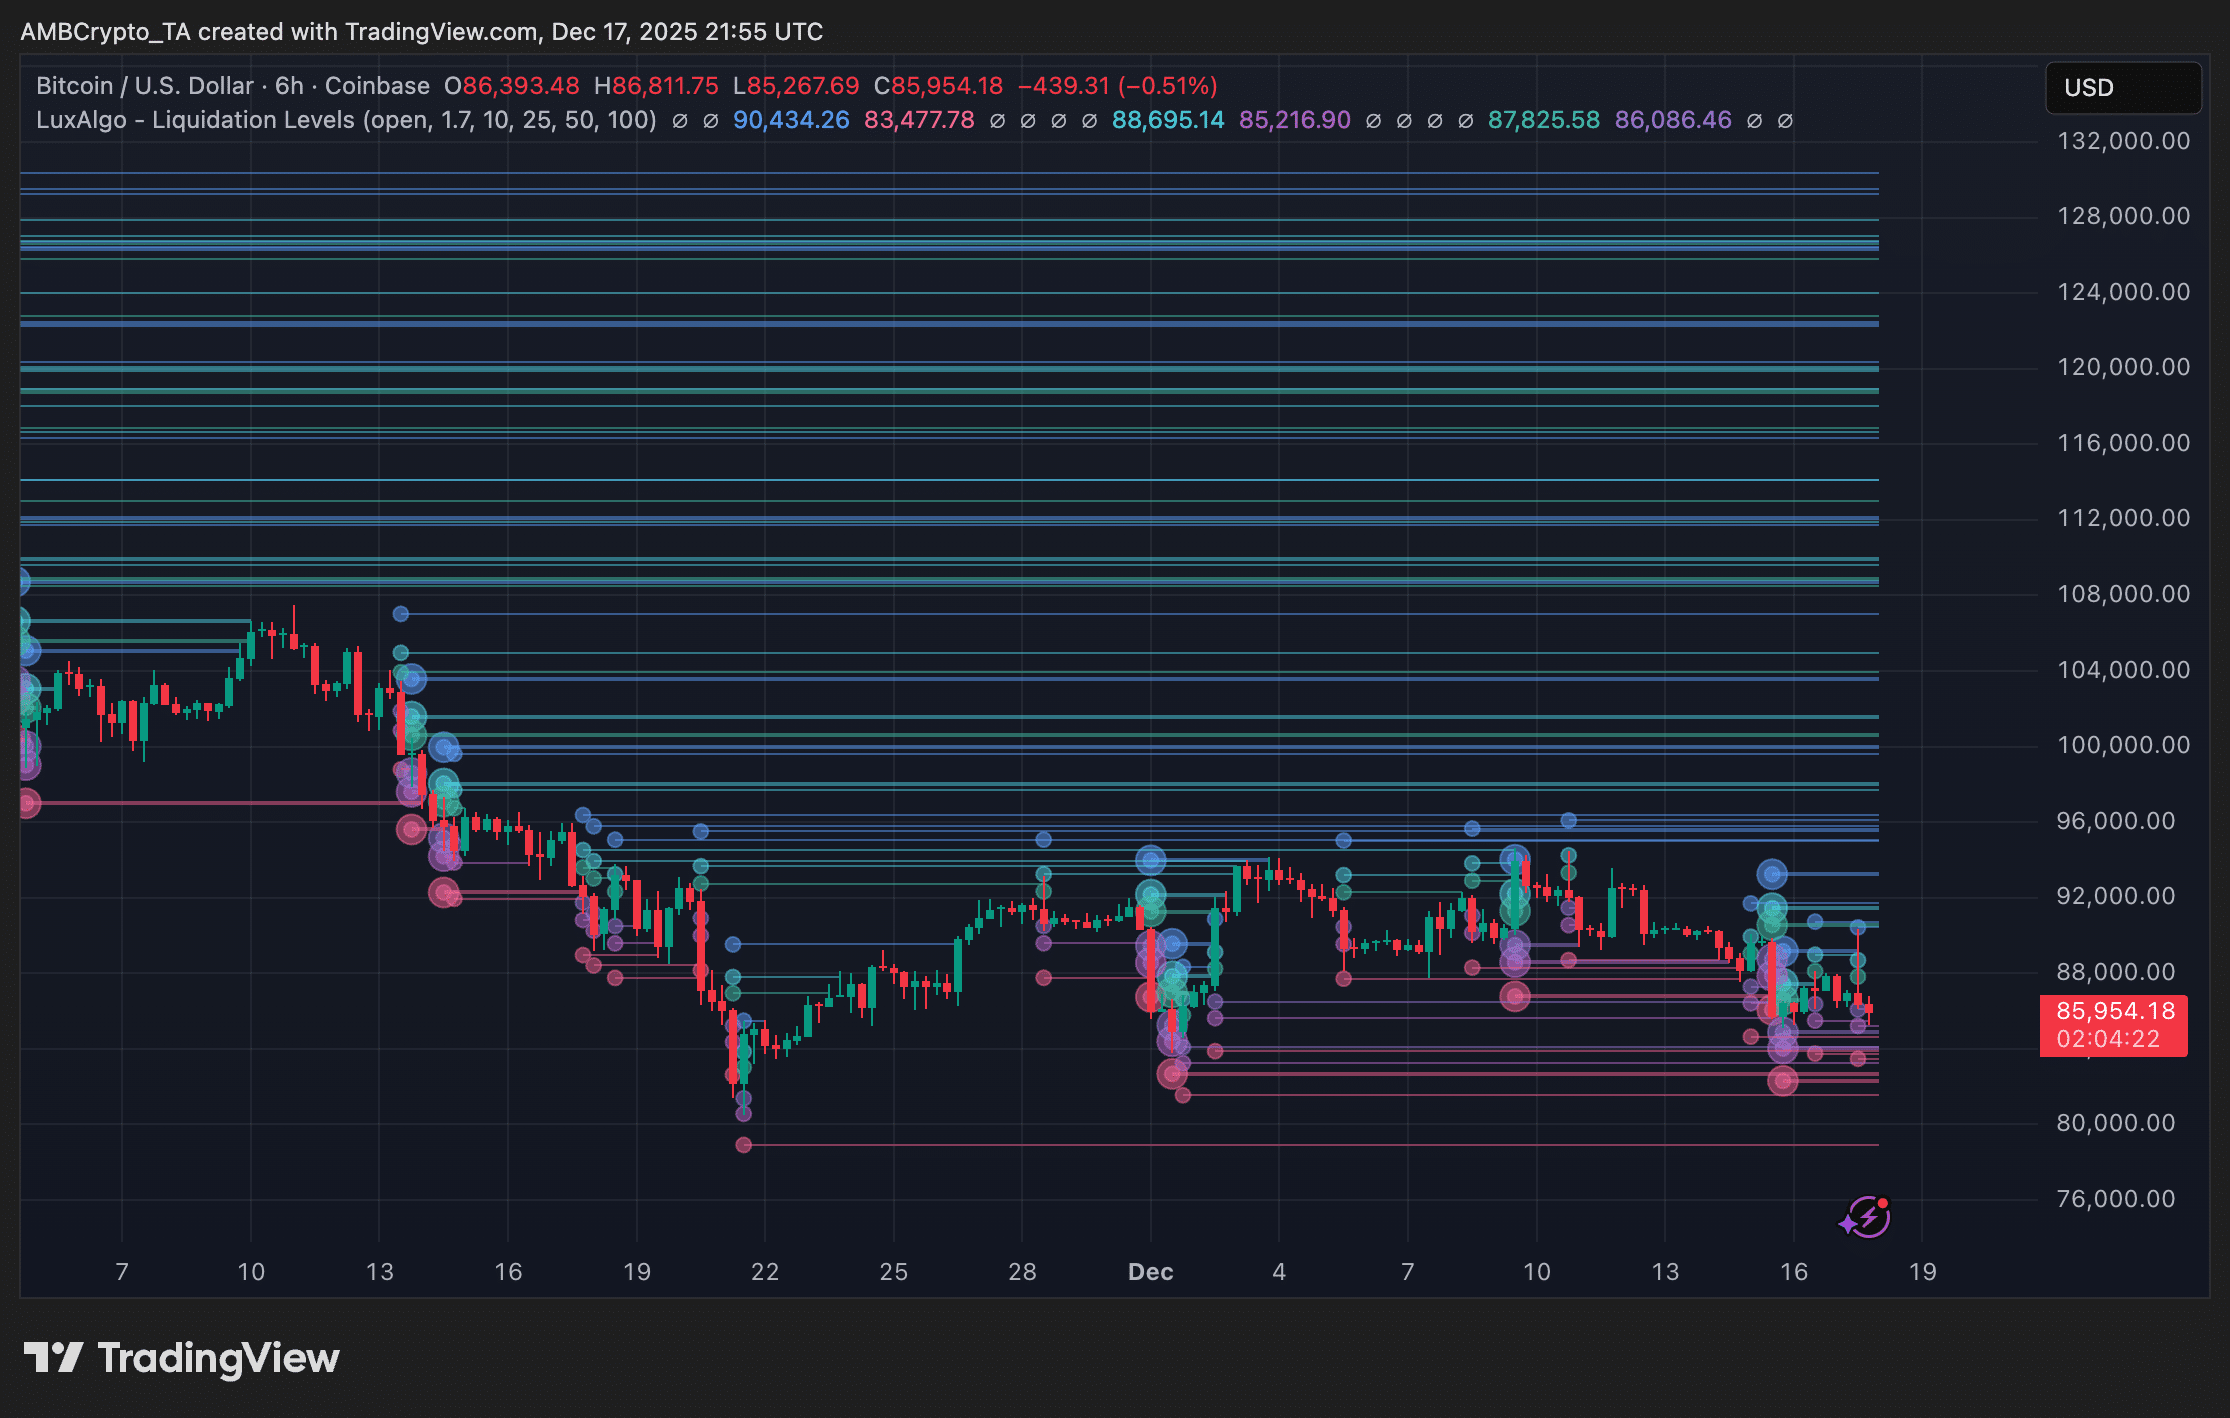Image resolution: width=2230 pixels, height=1418 pixels.
Task: Open the Coinbase exchange label options
Action: coord(375,86)
